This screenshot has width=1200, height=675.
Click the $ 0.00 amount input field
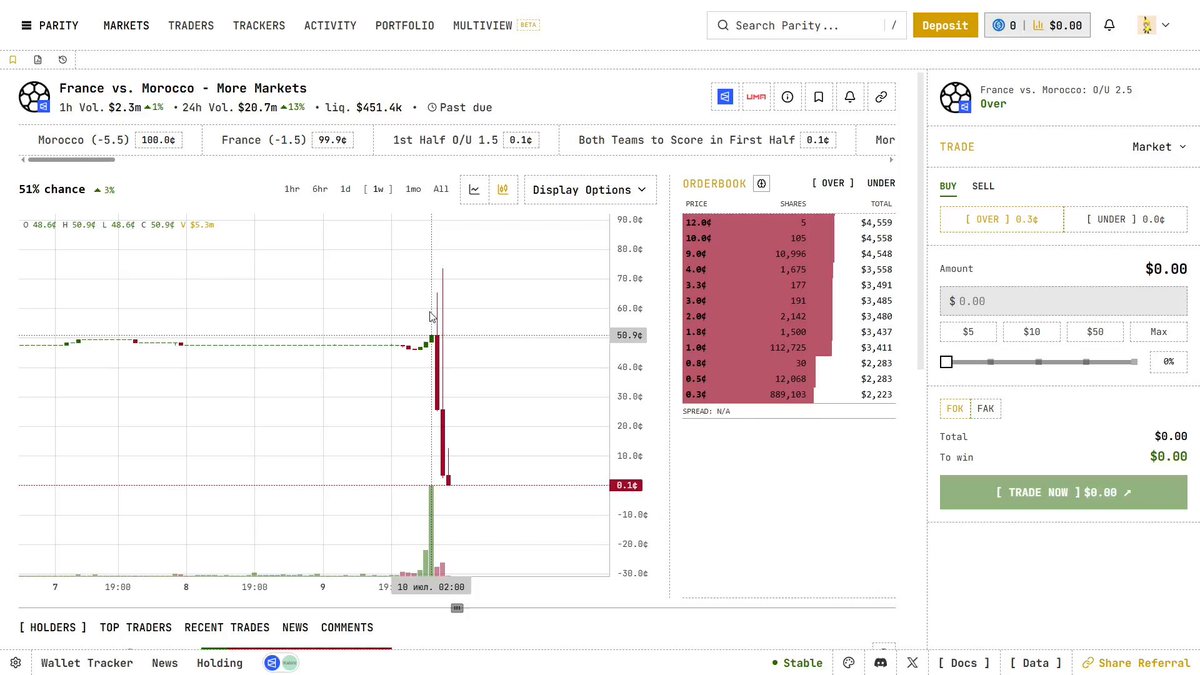[1063, 301]
